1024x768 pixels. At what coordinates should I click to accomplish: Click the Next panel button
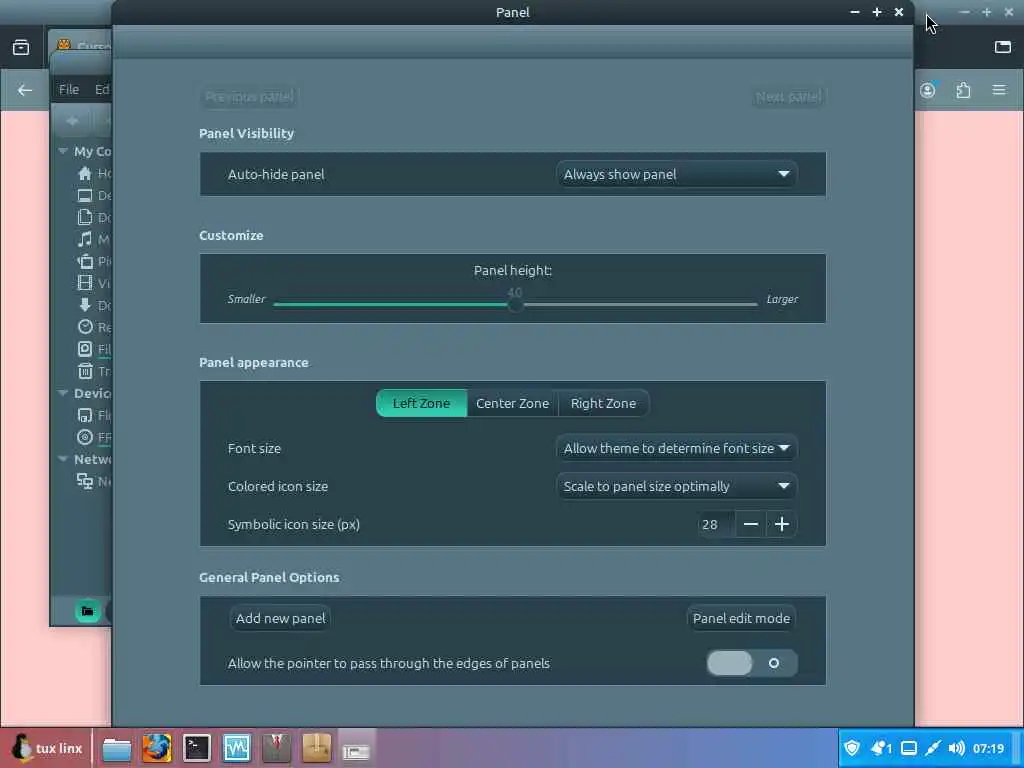[788, 97]
